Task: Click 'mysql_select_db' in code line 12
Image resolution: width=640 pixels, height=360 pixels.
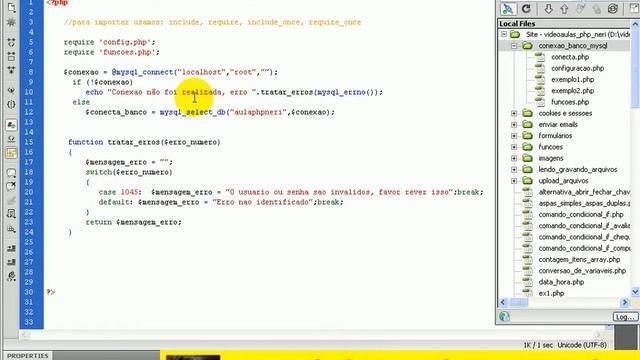Action: tap(192, 112)
